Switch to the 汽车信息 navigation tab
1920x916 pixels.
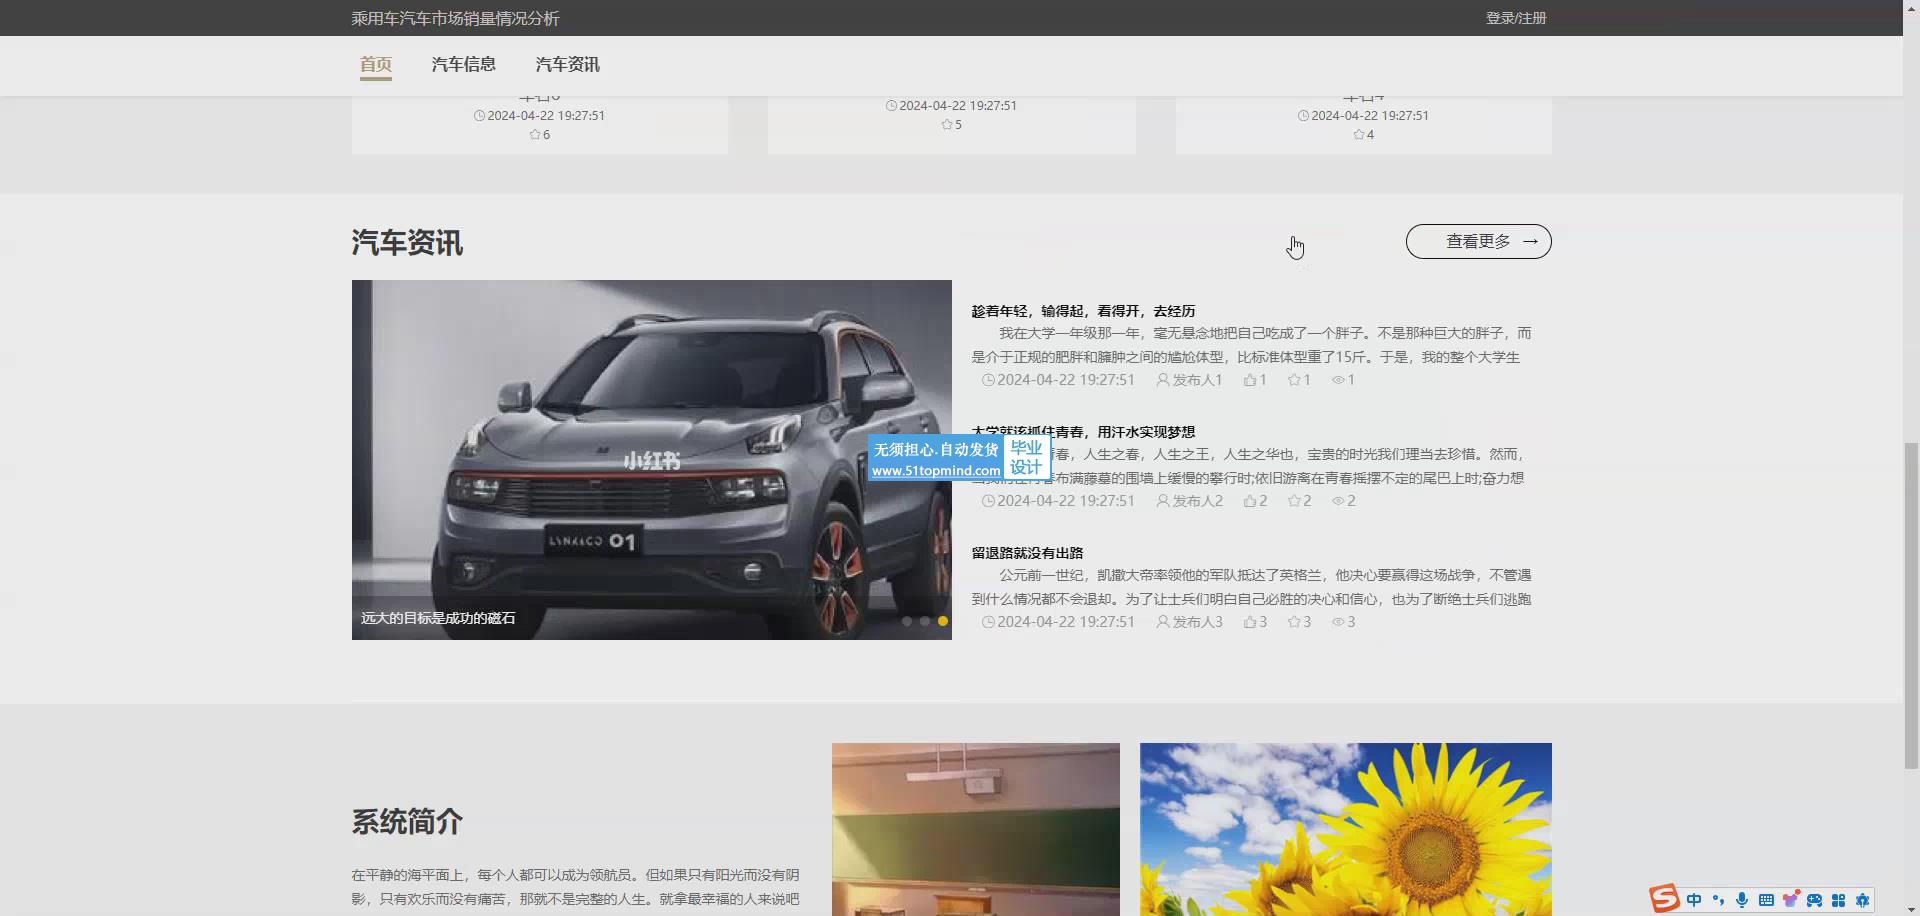[464, 65]
